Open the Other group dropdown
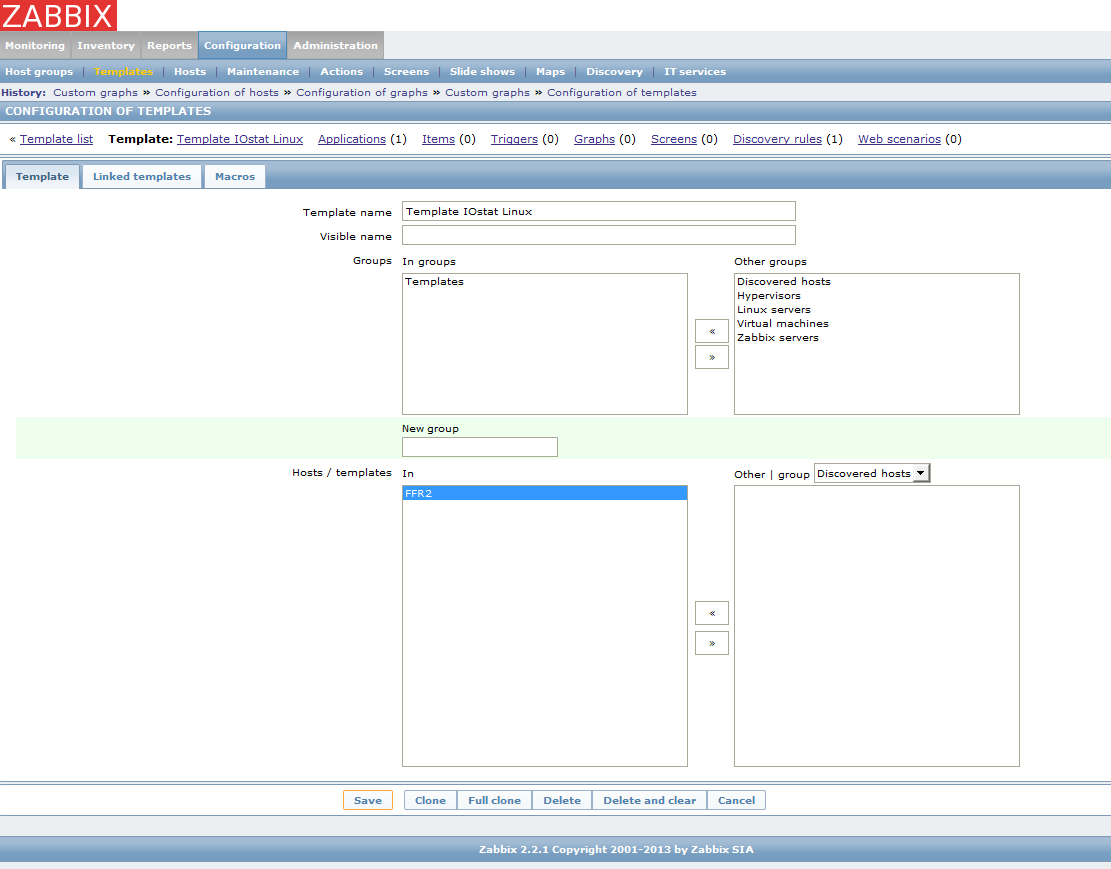 (x=872, y=473)
